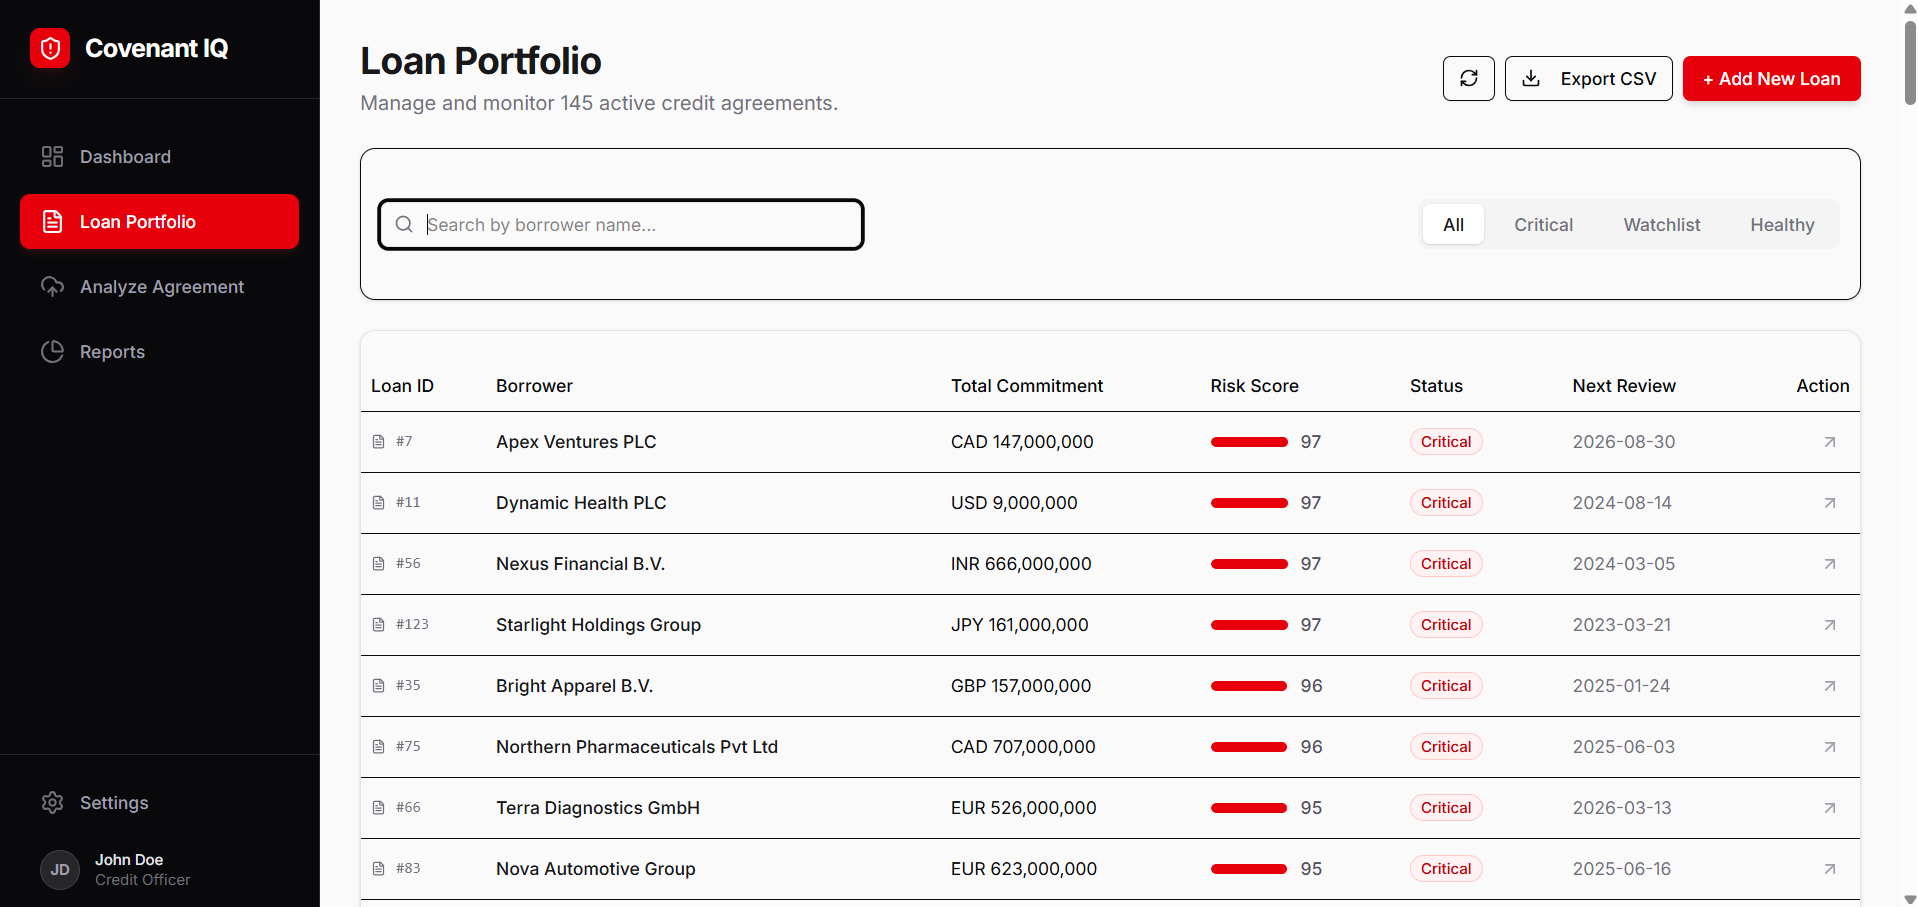Click the Analyze Agreement upload icon
The height and width of the screenshot is (907, 1918).
(x=52, y=287)
